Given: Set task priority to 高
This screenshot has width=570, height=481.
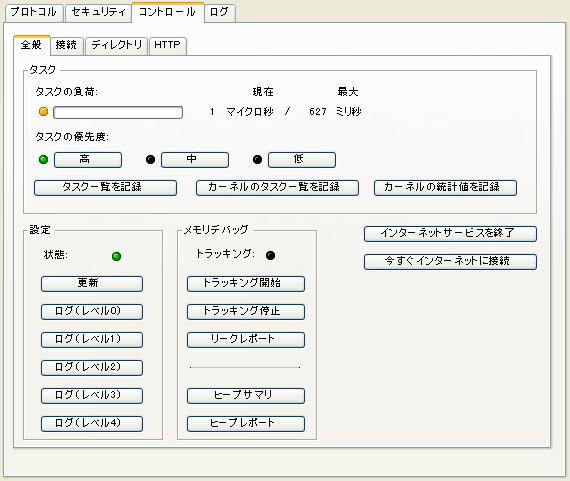Looking at the screenshot, I should coord(88,160).
